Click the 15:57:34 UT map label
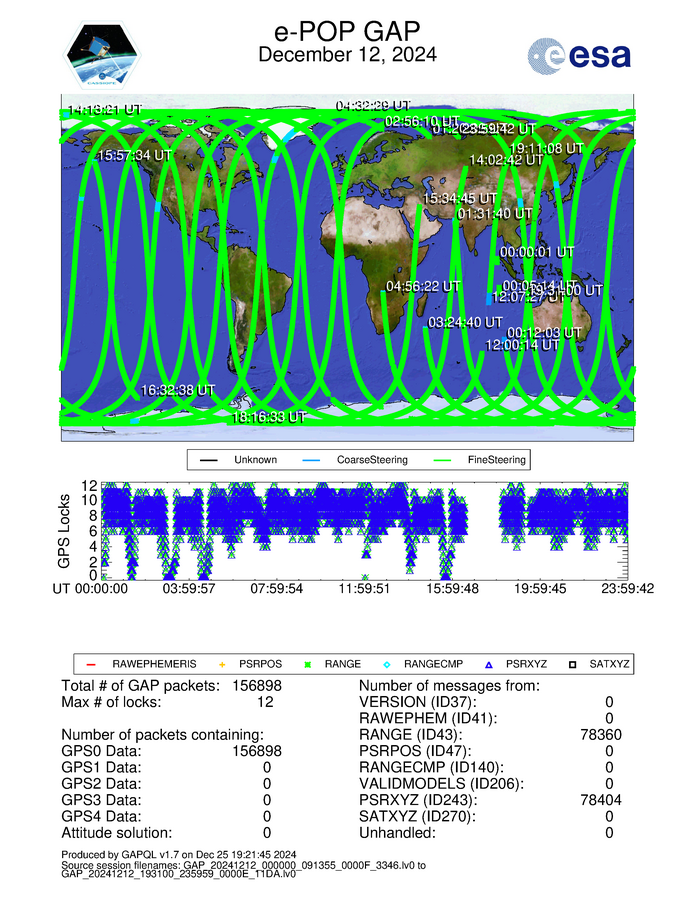The image size is (695, 899). tap(135, 156)
